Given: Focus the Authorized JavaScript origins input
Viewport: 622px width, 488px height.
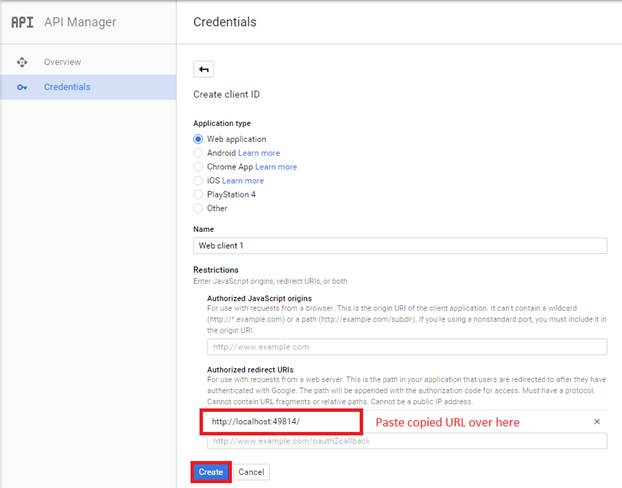Looking at the screenshot, I should [x=407, y=347].
